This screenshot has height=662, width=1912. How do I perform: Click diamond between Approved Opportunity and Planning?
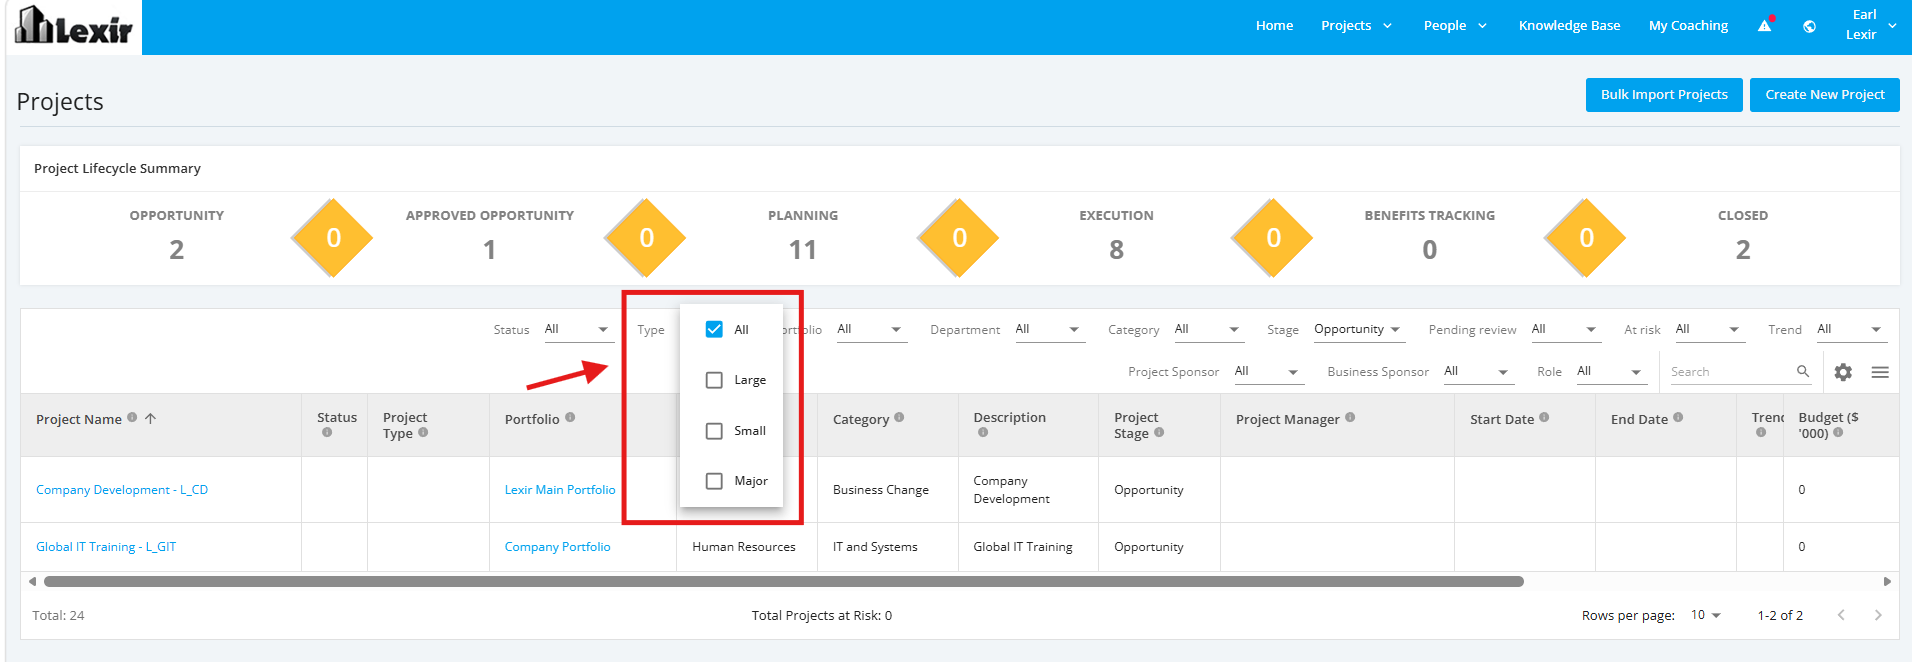pyautogui.click(x=646, y=238)
